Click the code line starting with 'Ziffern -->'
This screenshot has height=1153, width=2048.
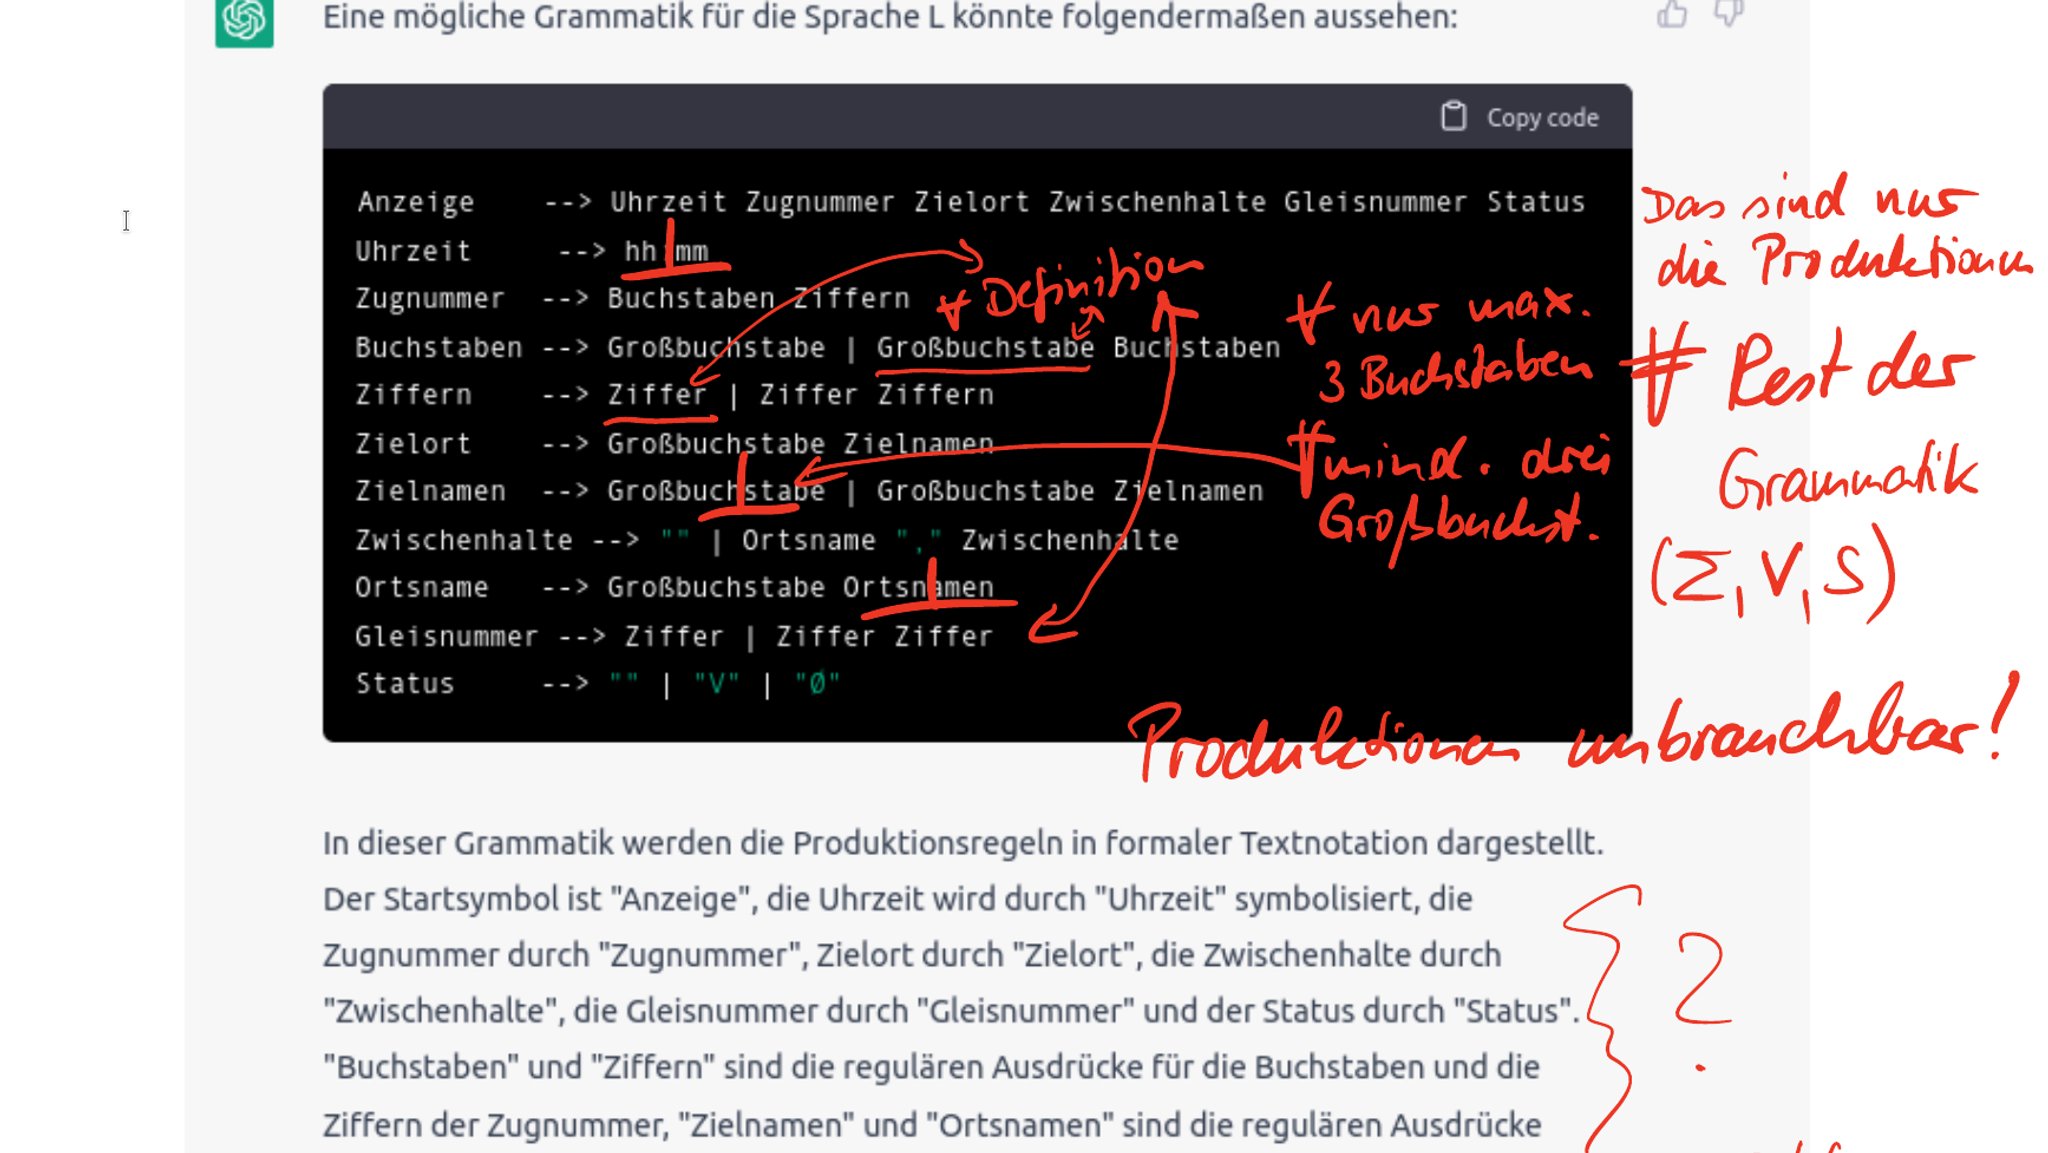tap(675, 395)
